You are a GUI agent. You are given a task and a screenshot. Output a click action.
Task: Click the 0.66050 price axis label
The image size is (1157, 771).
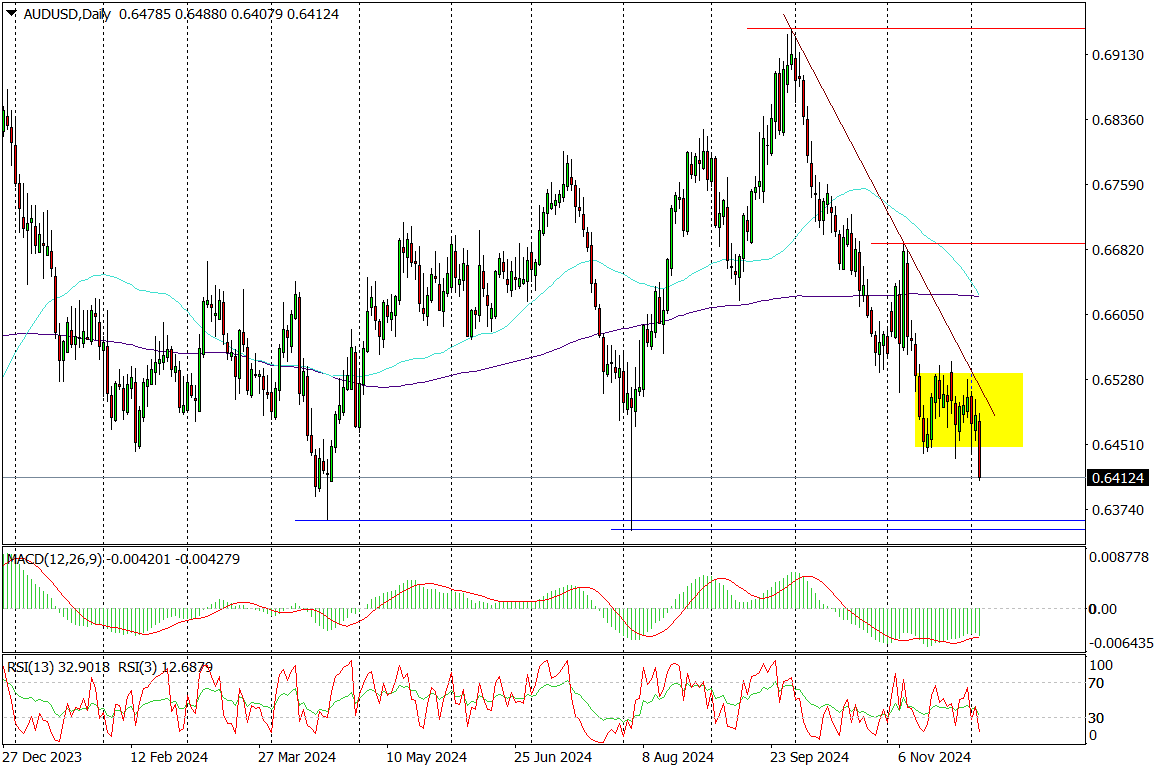1118,315
